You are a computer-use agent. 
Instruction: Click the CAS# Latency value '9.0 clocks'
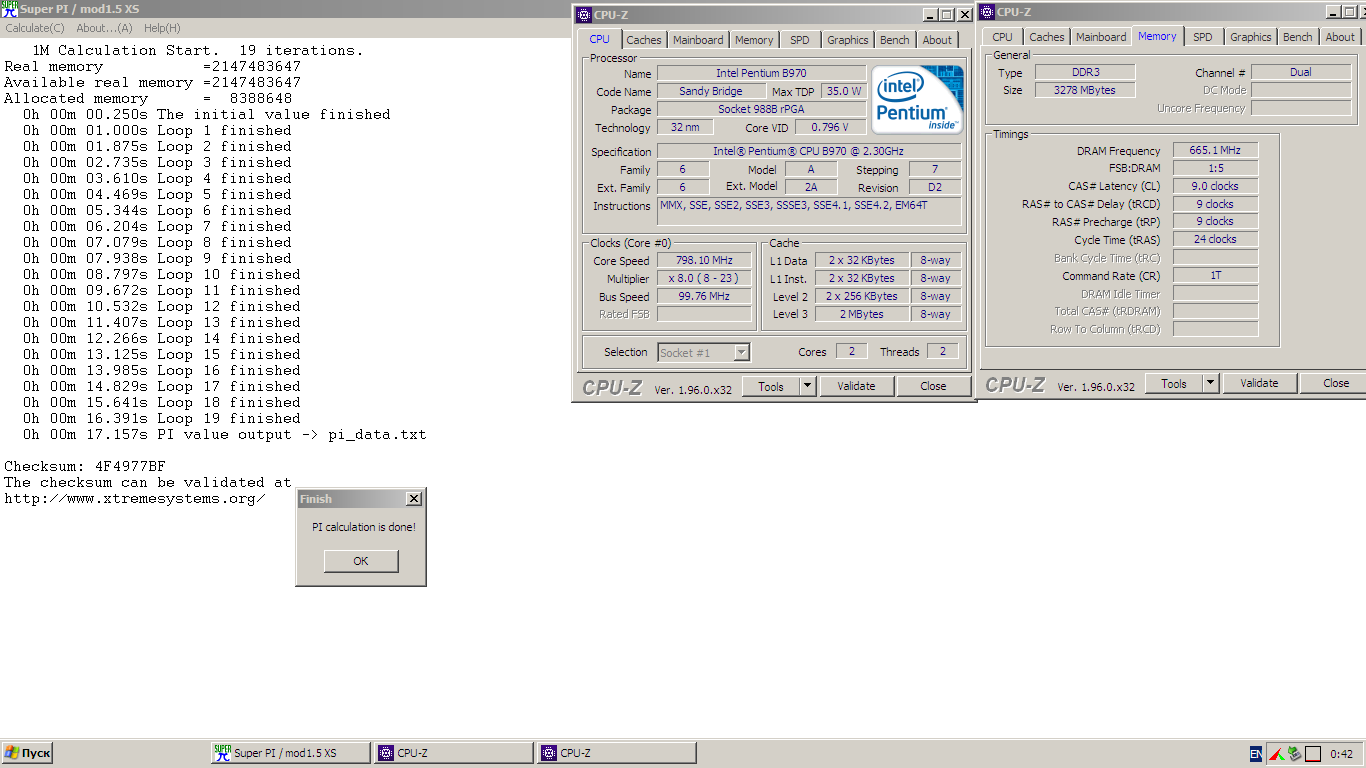point(1215,186)
